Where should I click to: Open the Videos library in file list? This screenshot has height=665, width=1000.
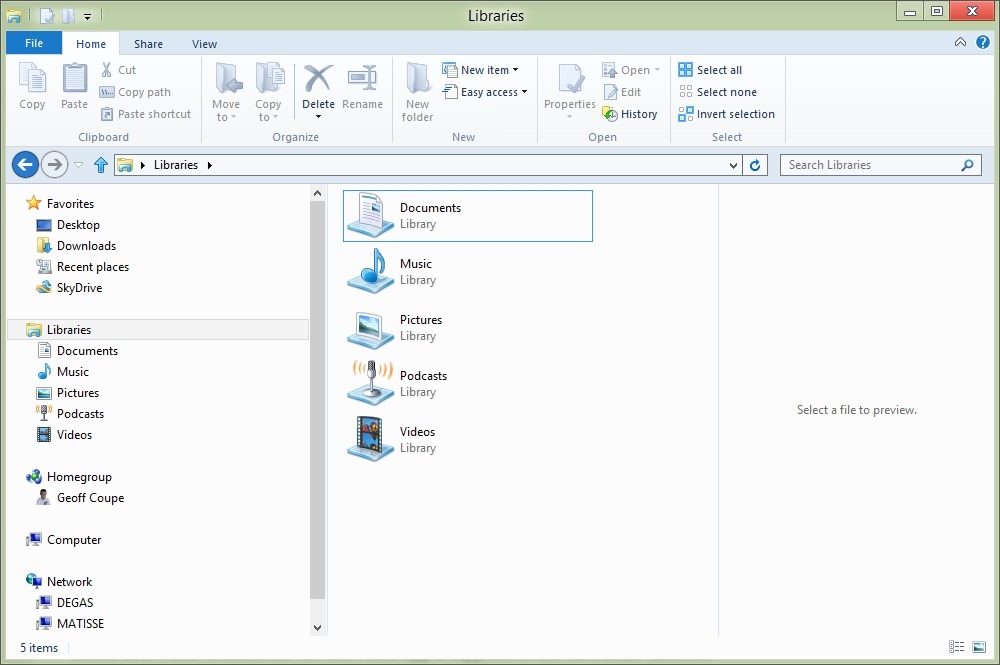(417, 439)
